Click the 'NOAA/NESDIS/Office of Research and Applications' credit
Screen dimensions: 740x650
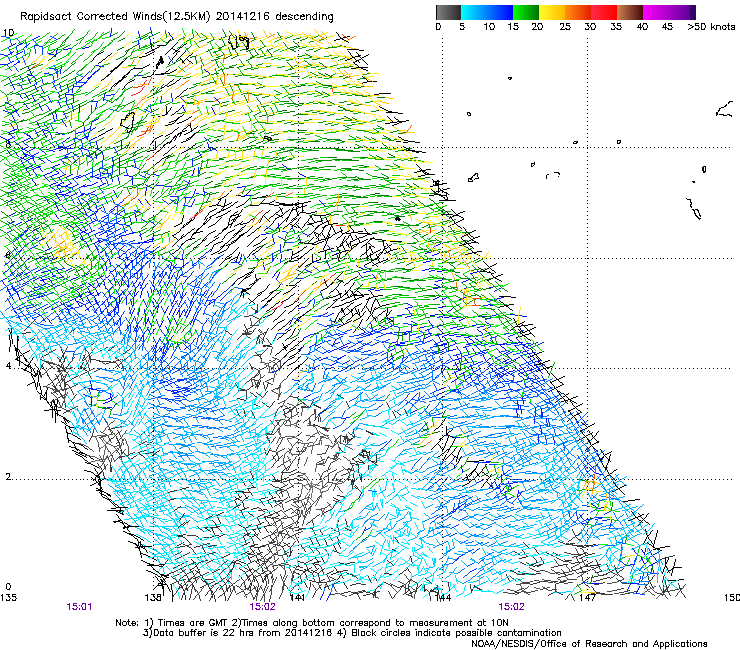(589, 644)
